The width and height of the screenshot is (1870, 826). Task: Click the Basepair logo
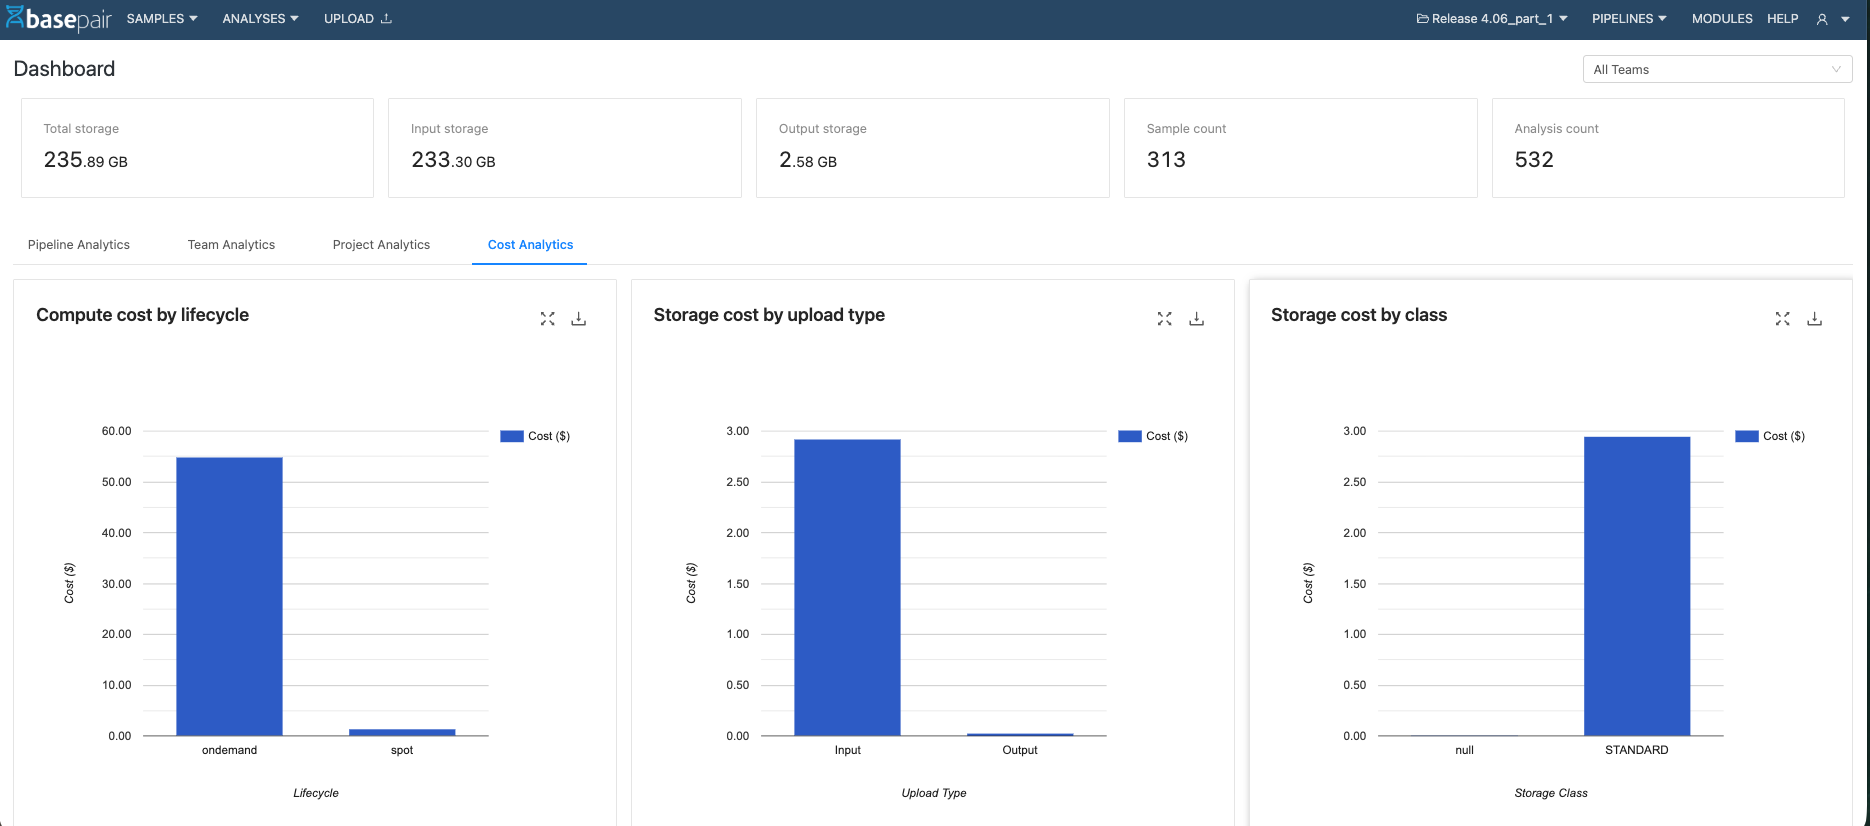point(58,19)
